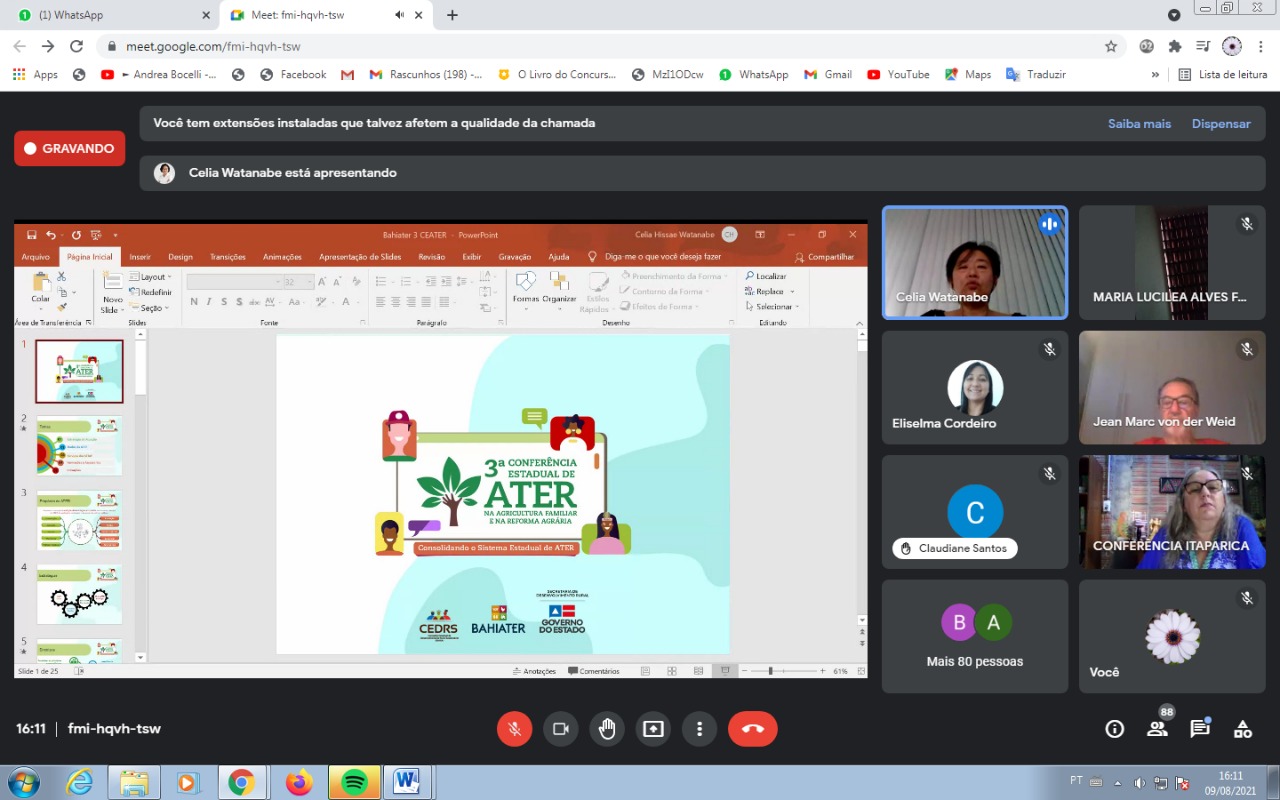1280x800 pixels.
Task: Click the present screen icon
Action: coord(653,729)
